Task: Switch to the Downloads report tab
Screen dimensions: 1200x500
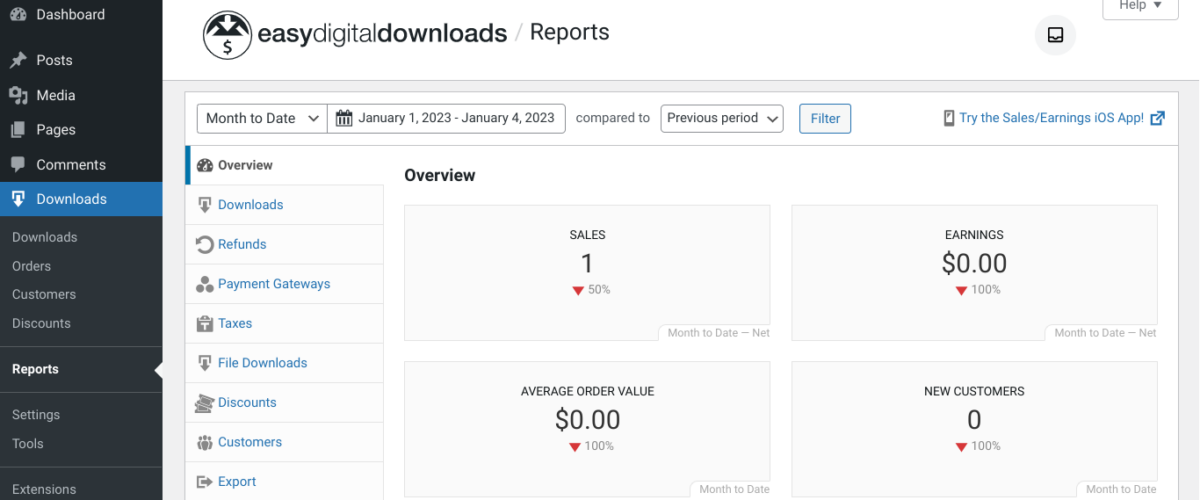Action: coord(285,205)
